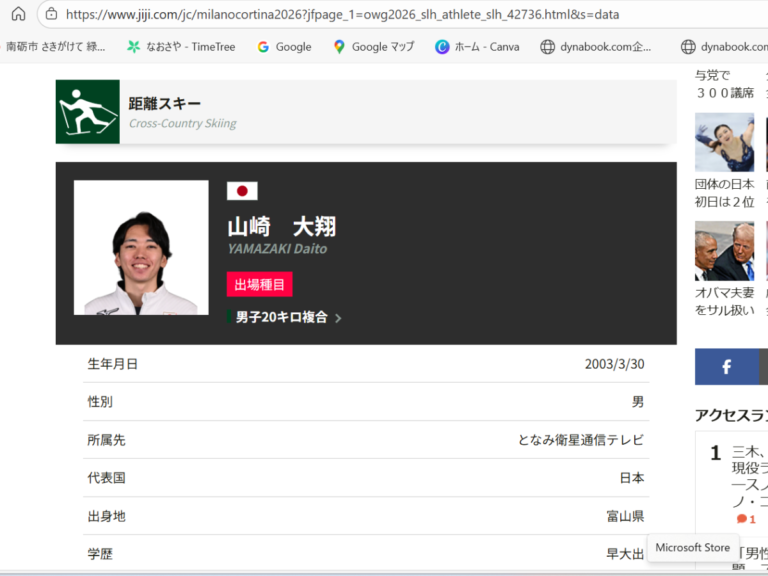This screenshot has width=768, height=576.
Task: Click the Japan flag icon
Action: click(242, 191)
